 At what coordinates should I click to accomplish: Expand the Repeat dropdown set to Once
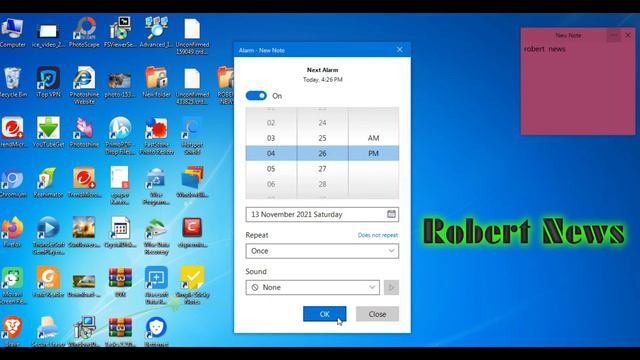coord(322,251)
